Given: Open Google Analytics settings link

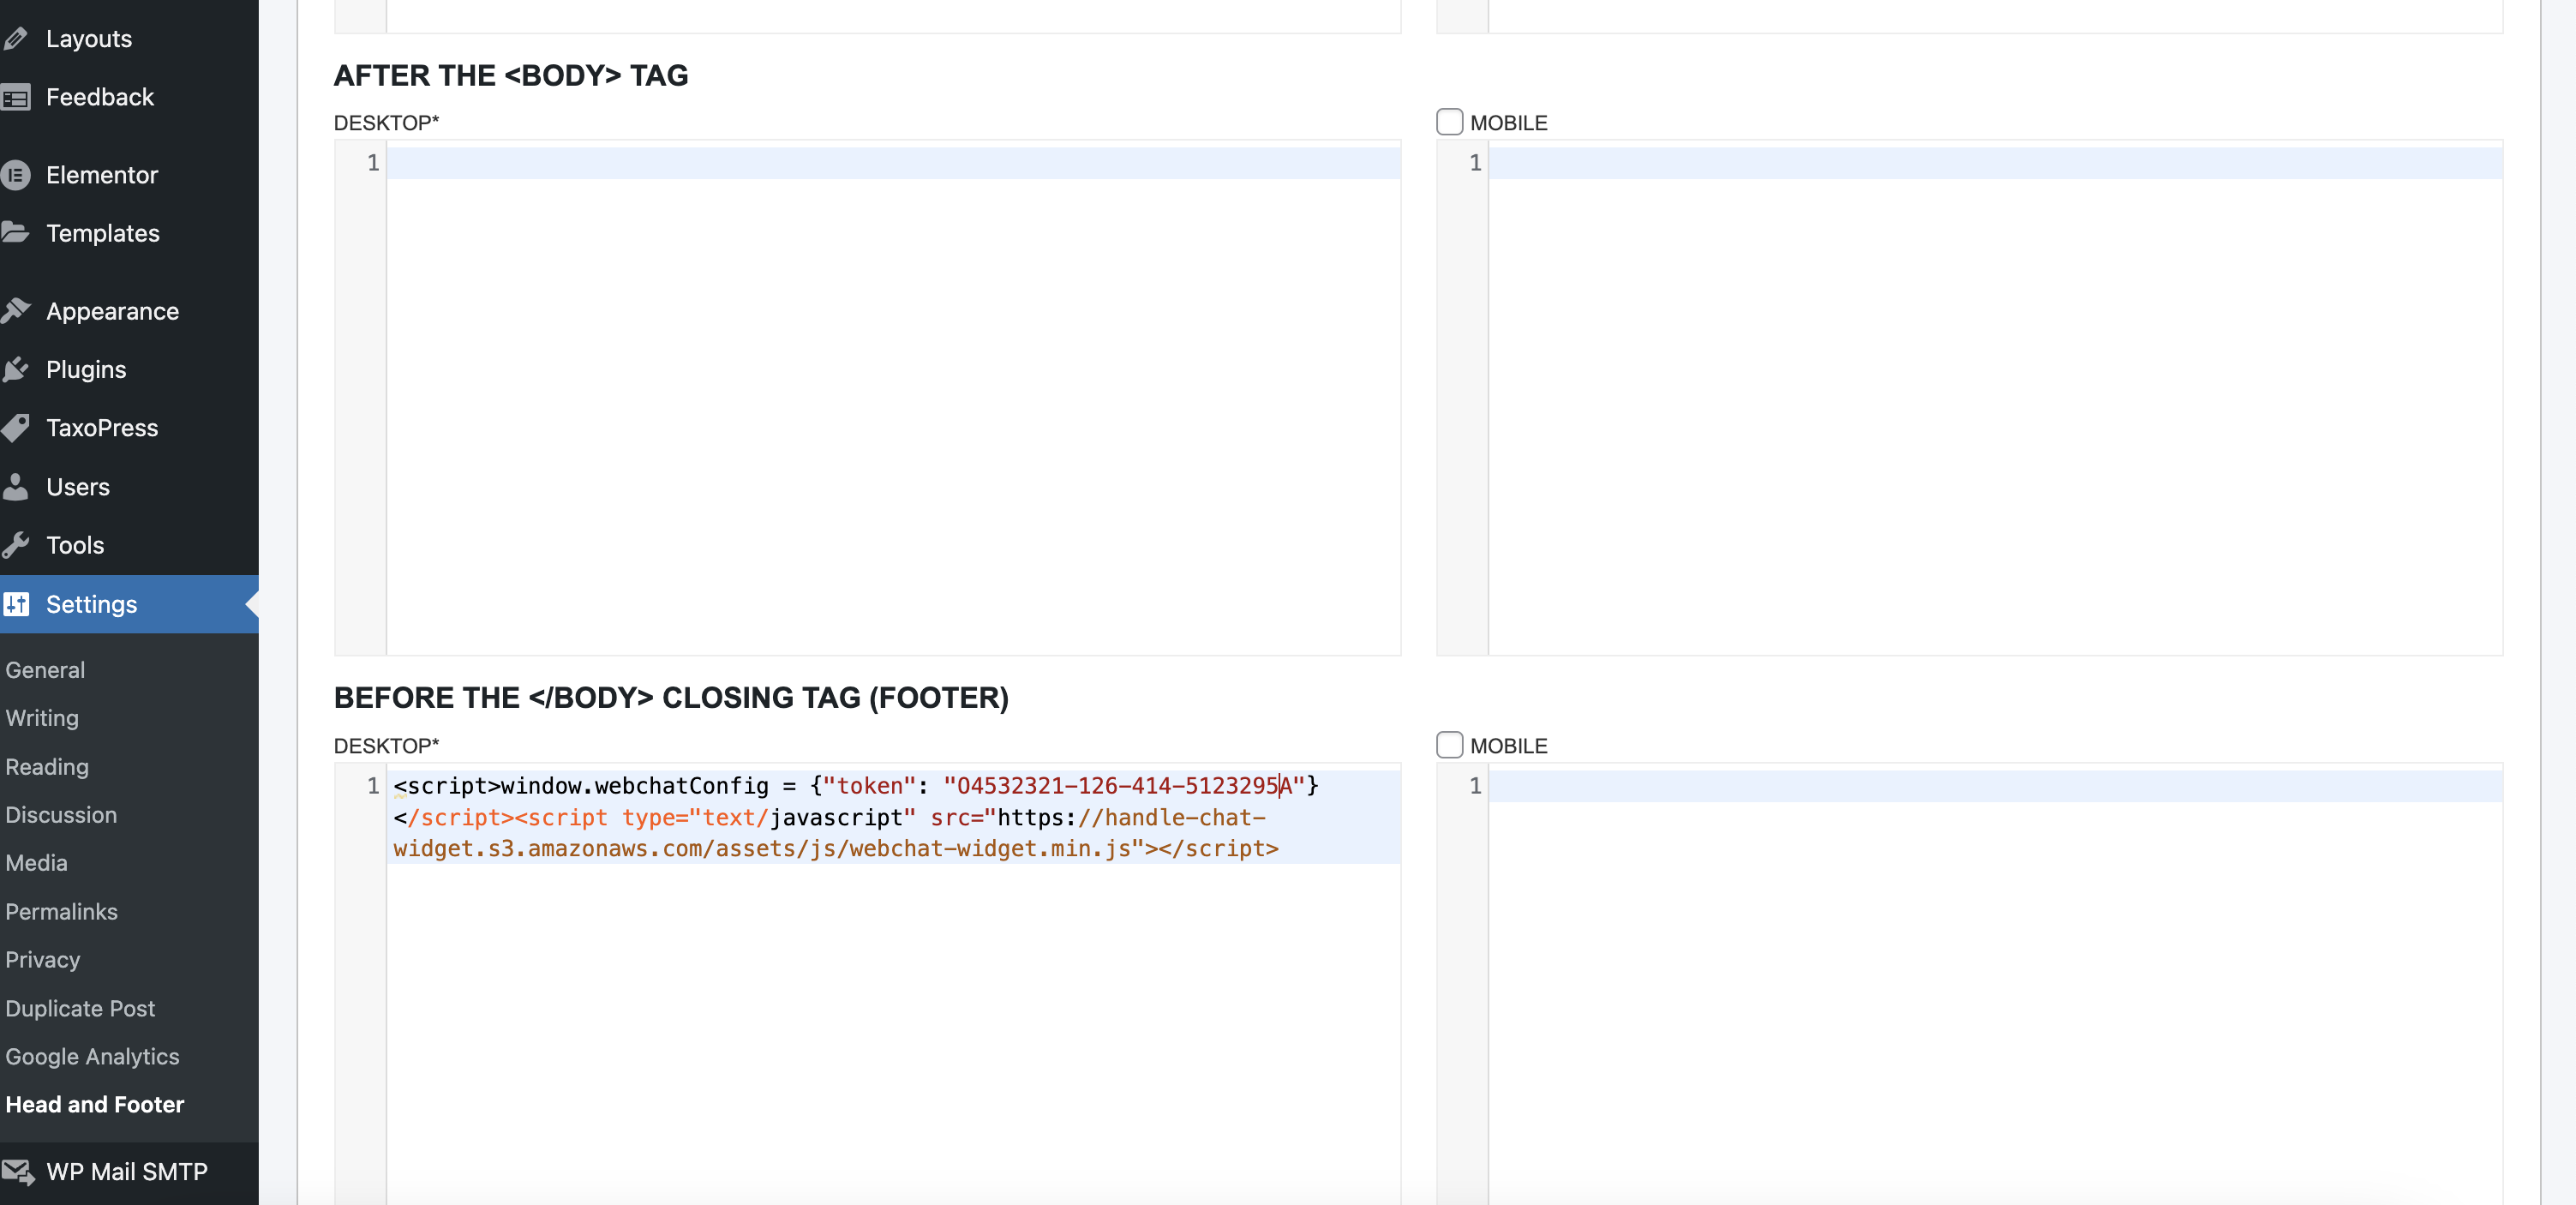Looking at the screenshot, I should click(x=92, y=1056).
